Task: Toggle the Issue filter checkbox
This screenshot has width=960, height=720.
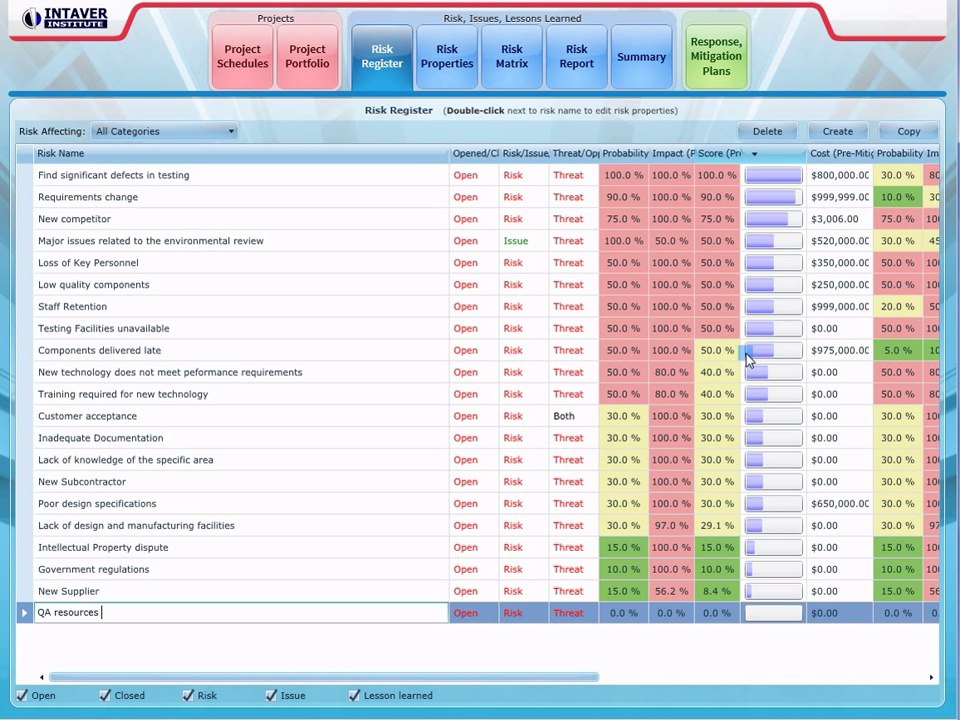Action: pos(271,695)
